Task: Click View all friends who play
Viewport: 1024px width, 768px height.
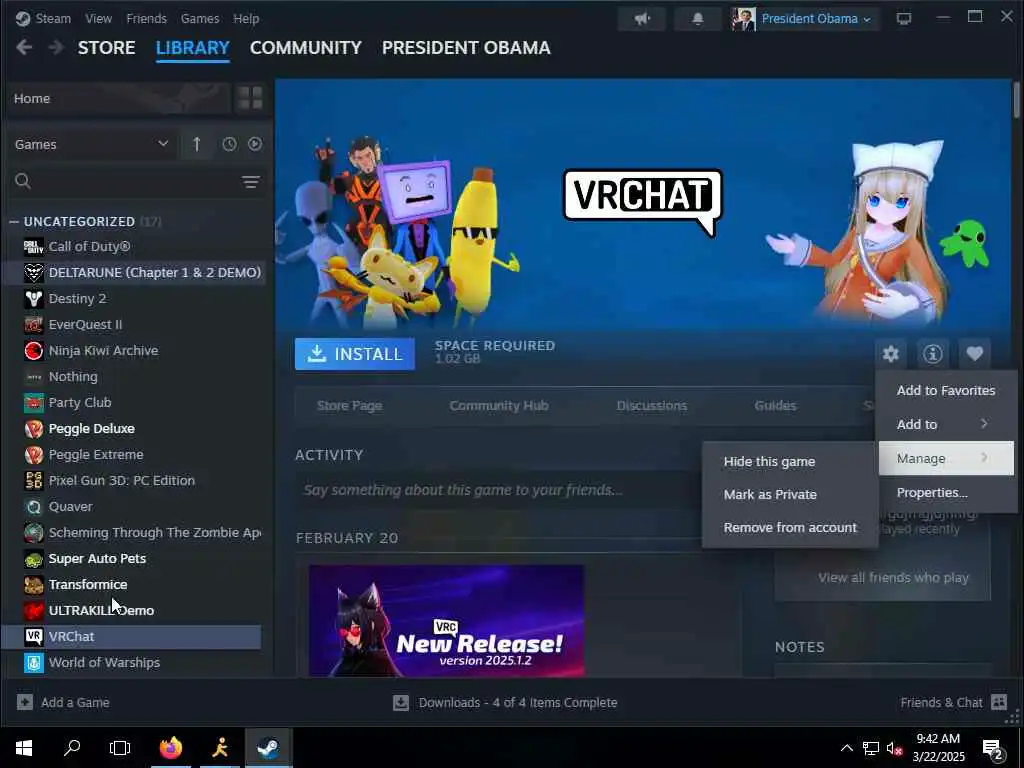Action: 893,577
